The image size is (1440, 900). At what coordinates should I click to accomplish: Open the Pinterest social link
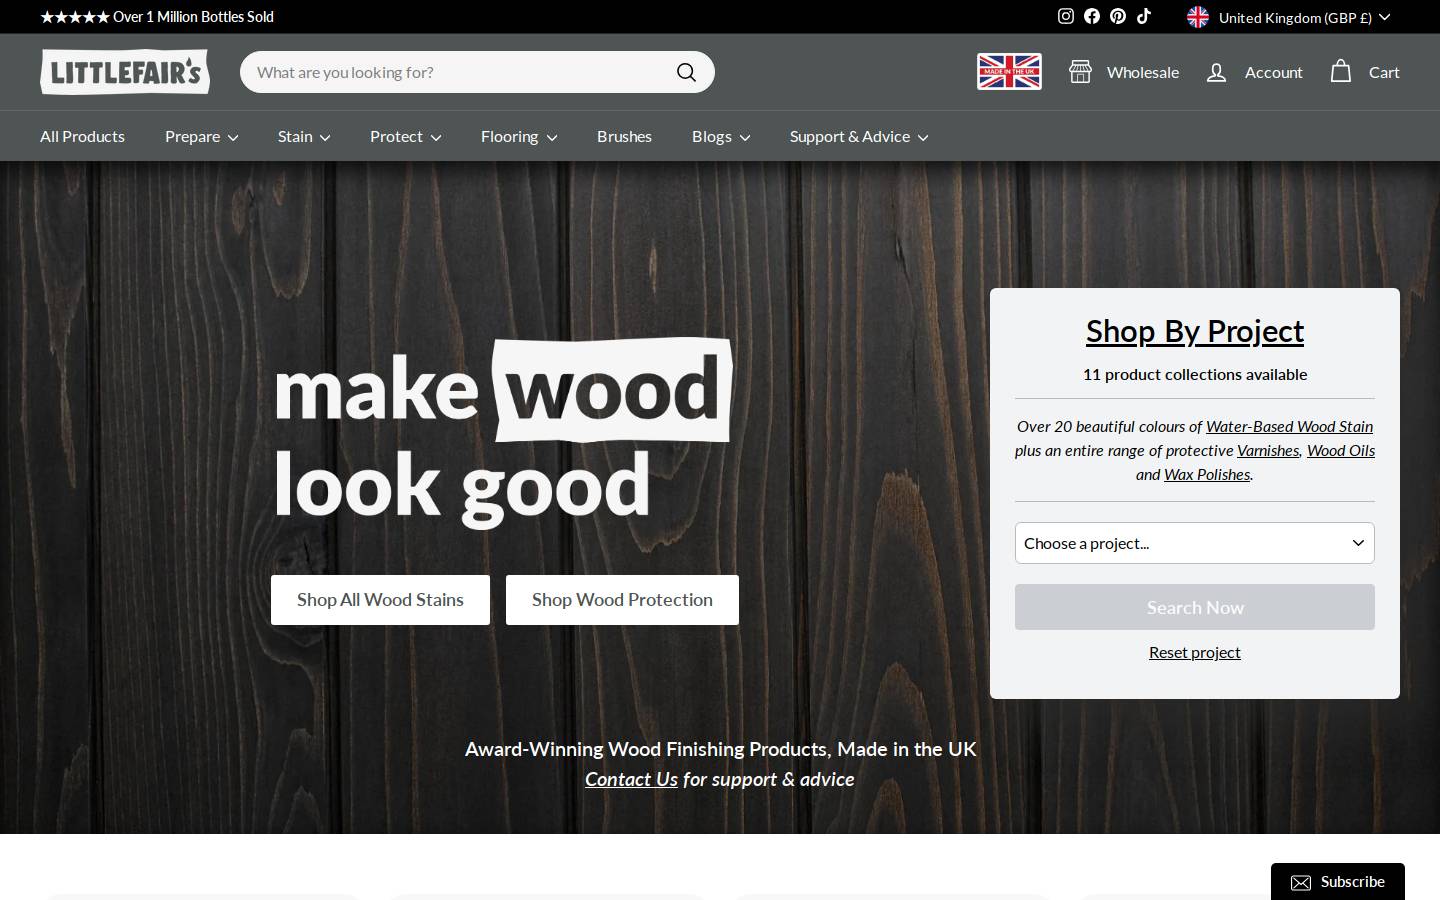pos(1118,16)
